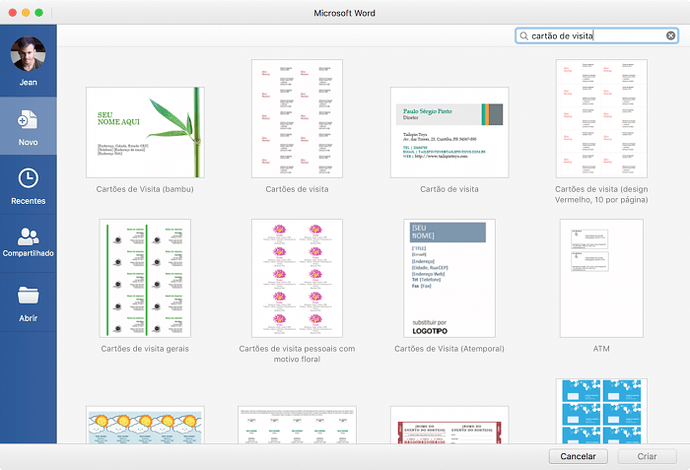The height and width of the screenshot is (470, 690).
Task: Select the blue world map cards template
Action: pyautogui.click(x=602, y=411)
